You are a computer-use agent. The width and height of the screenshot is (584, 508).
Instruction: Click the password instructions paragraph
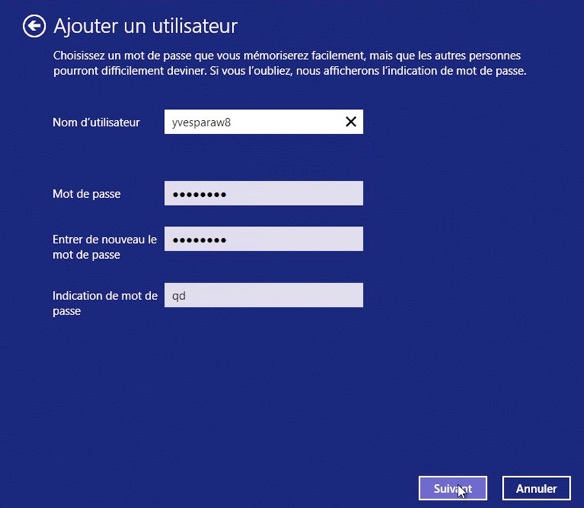(289, 63)
